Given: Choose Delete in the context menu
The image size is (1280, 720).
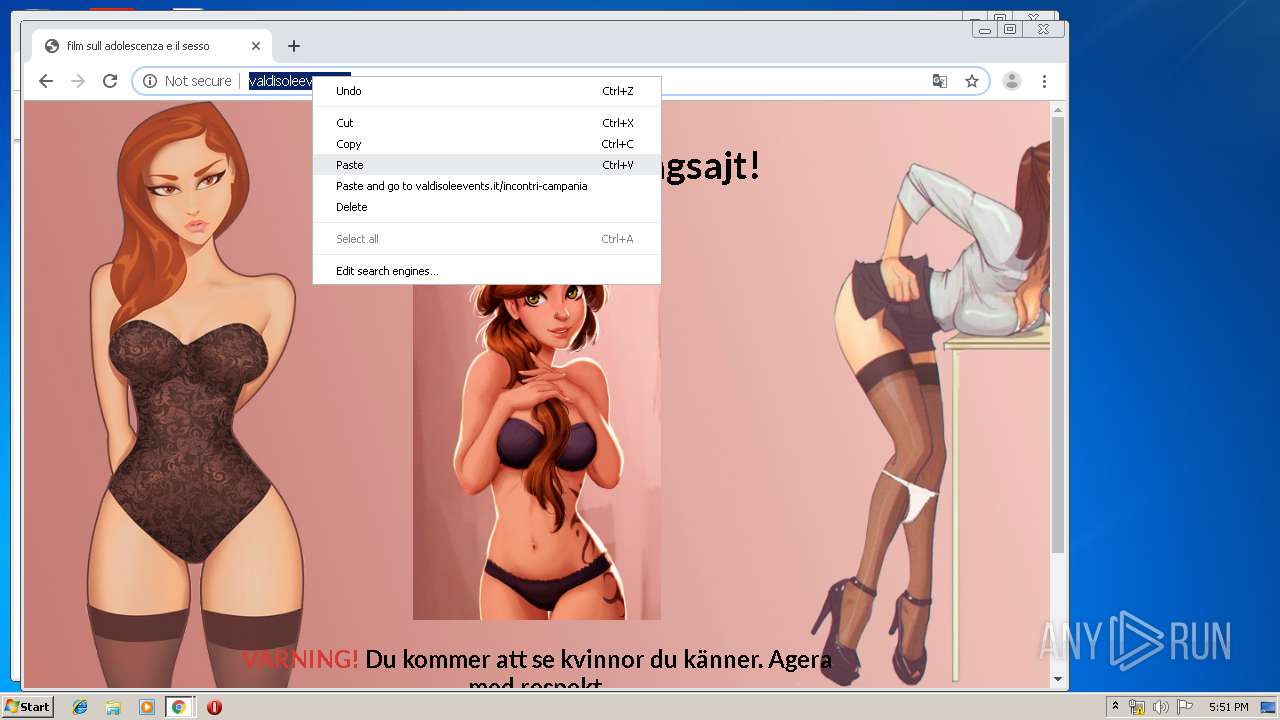Looking at the screenshot, I should click(486, 207).
